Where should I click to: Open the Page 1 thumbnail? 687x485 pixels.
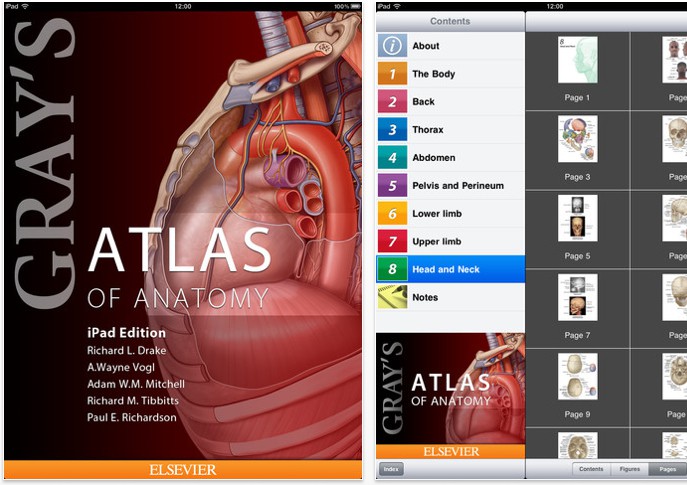[577, 60]
